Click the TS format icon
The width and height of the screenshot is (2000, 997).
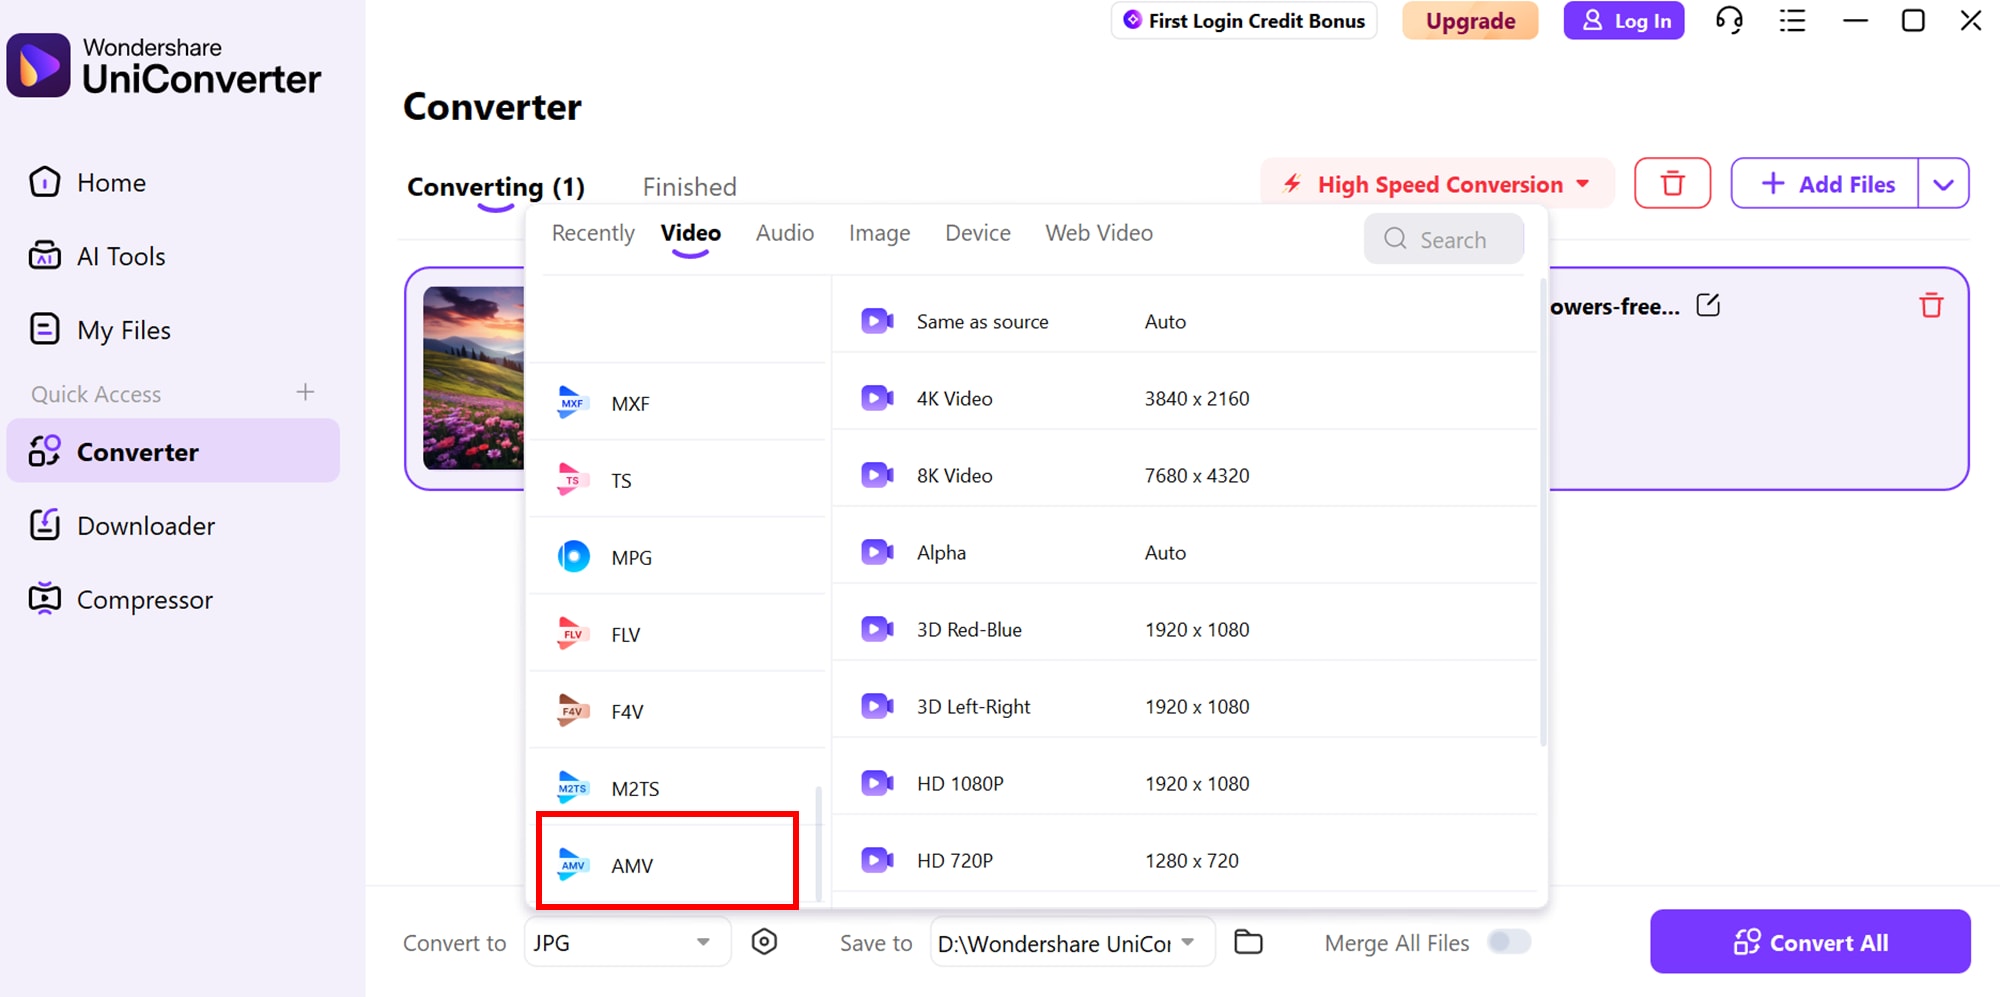(572, 480)
